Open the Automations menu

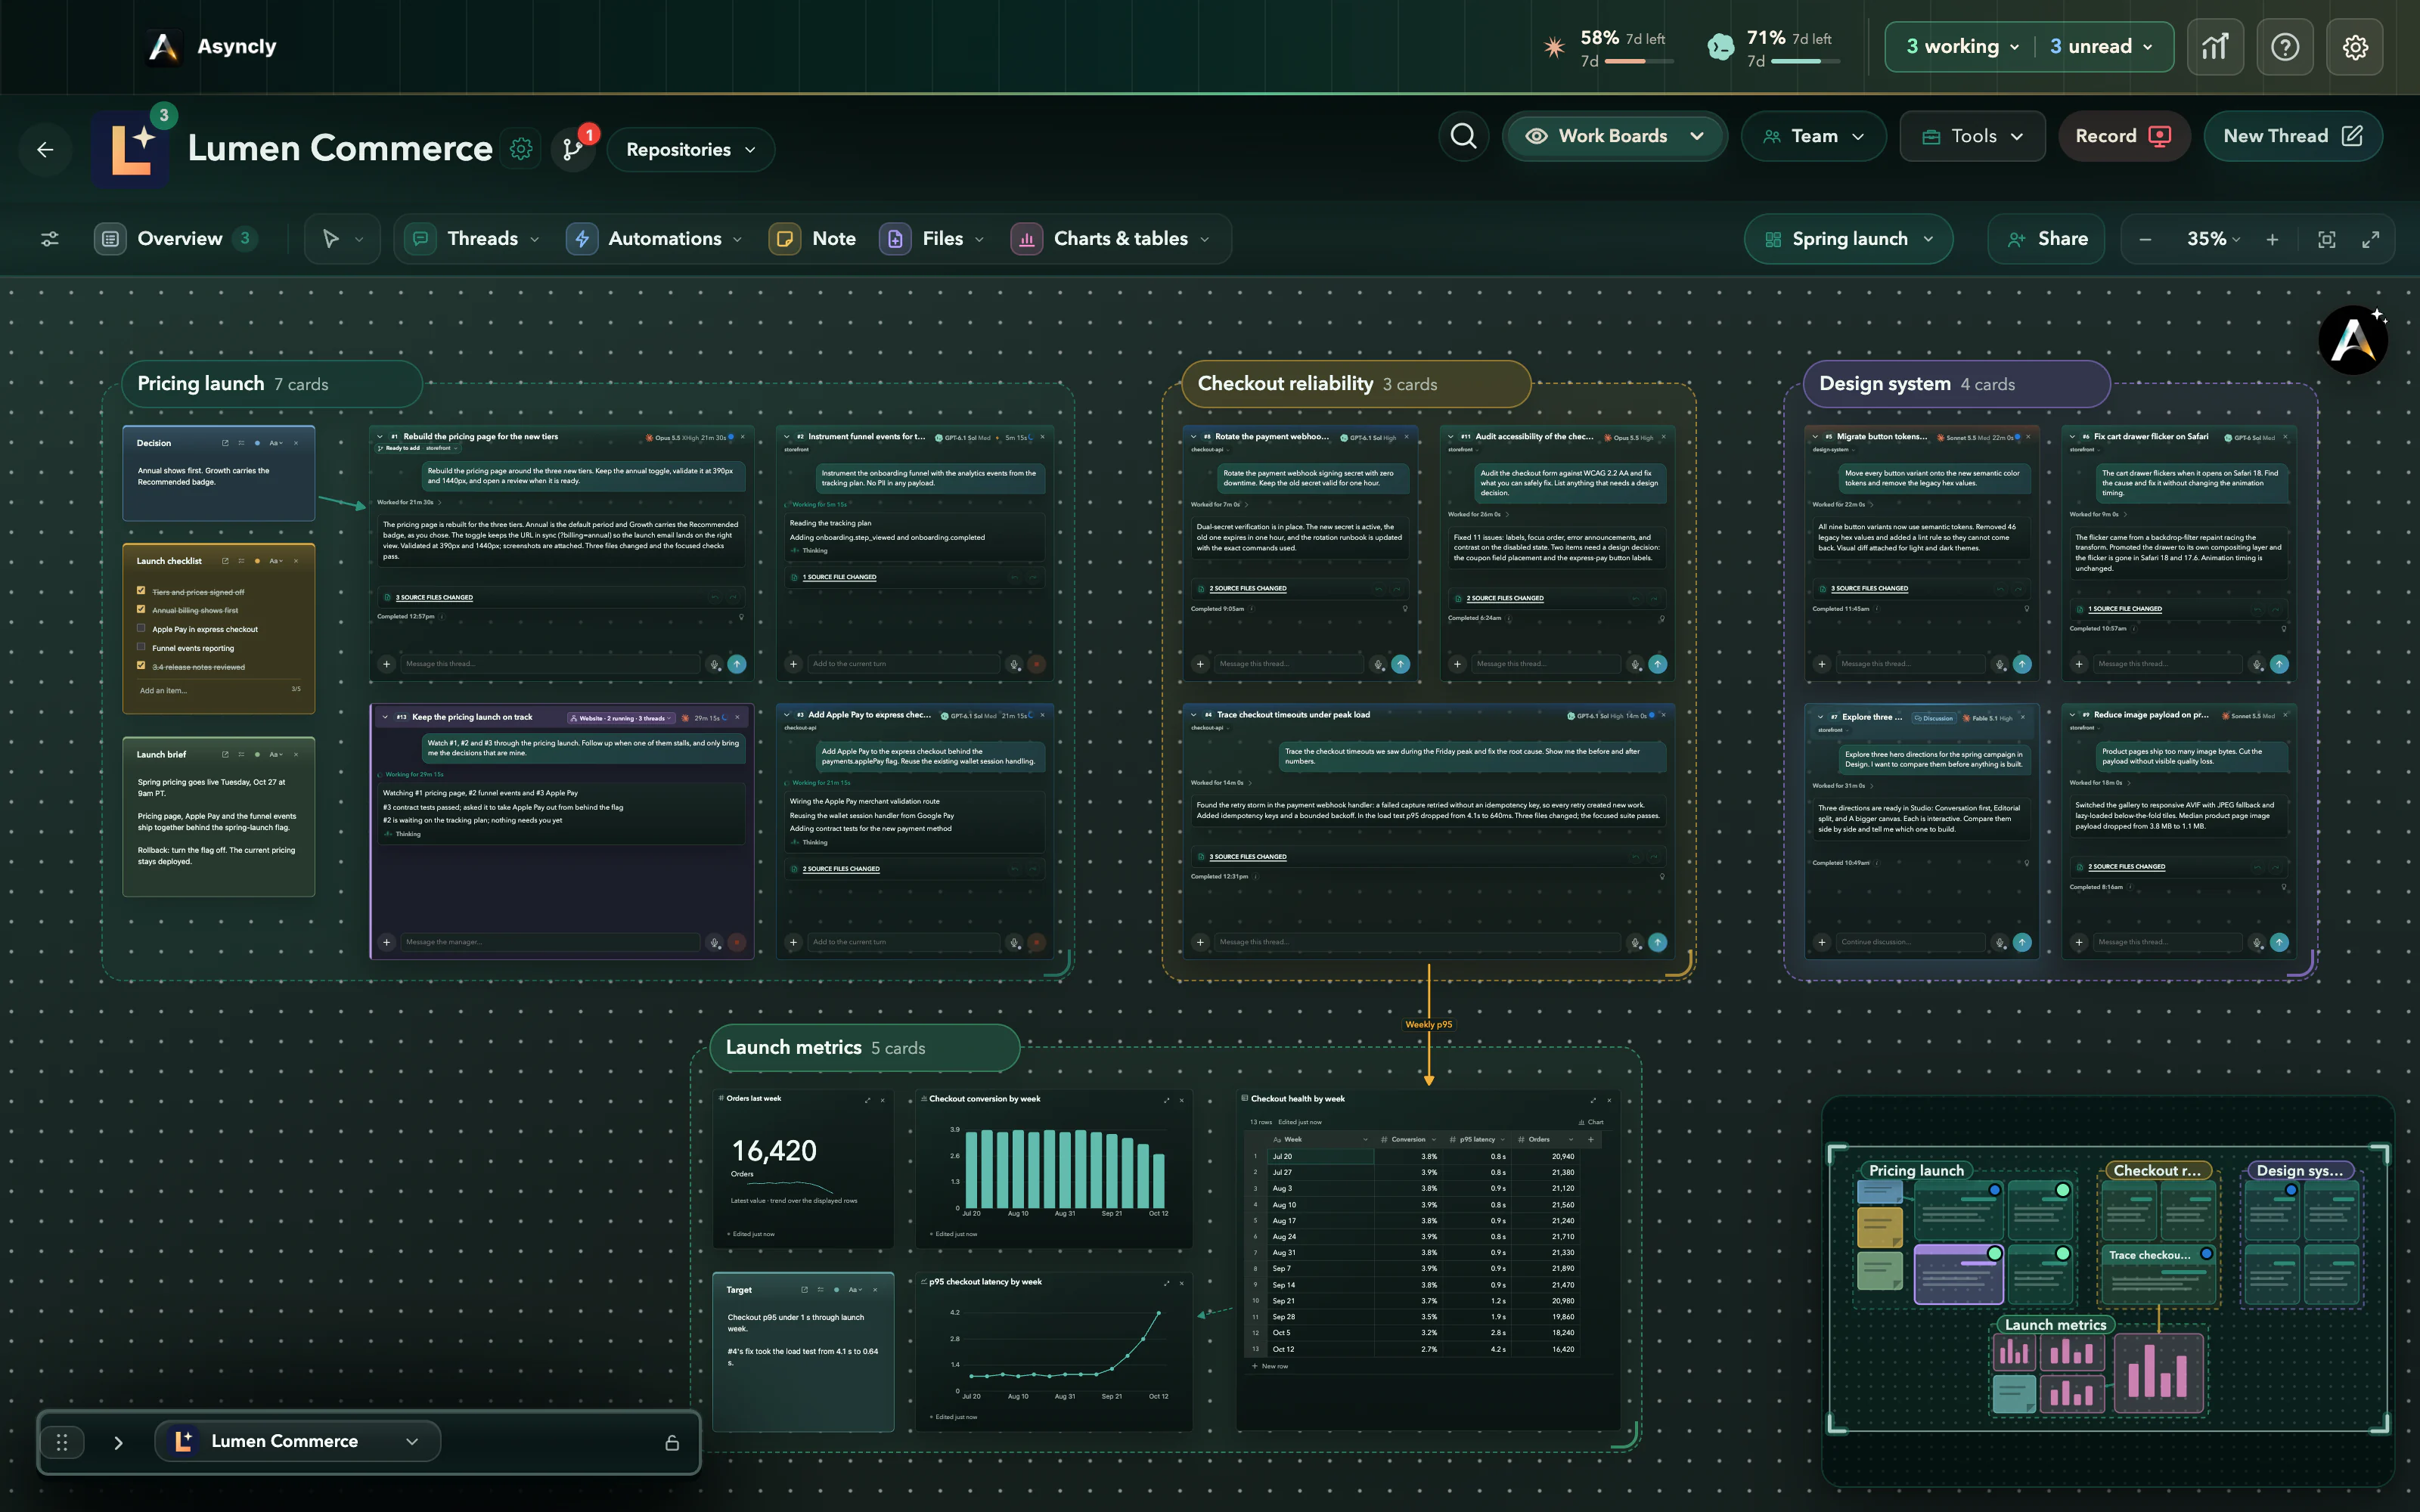(656, 239)
